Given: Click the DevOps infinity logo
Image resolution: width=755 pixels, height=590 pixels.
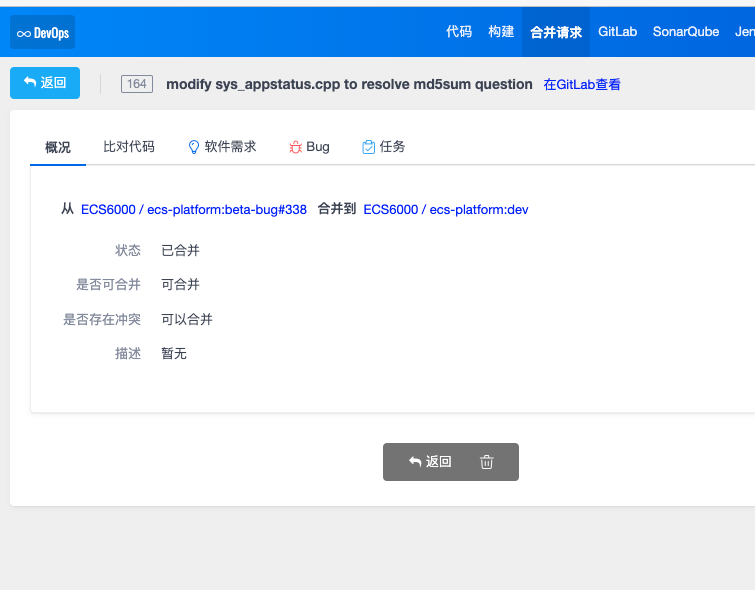Looking at the screenshot, I should tap(42, 32).
